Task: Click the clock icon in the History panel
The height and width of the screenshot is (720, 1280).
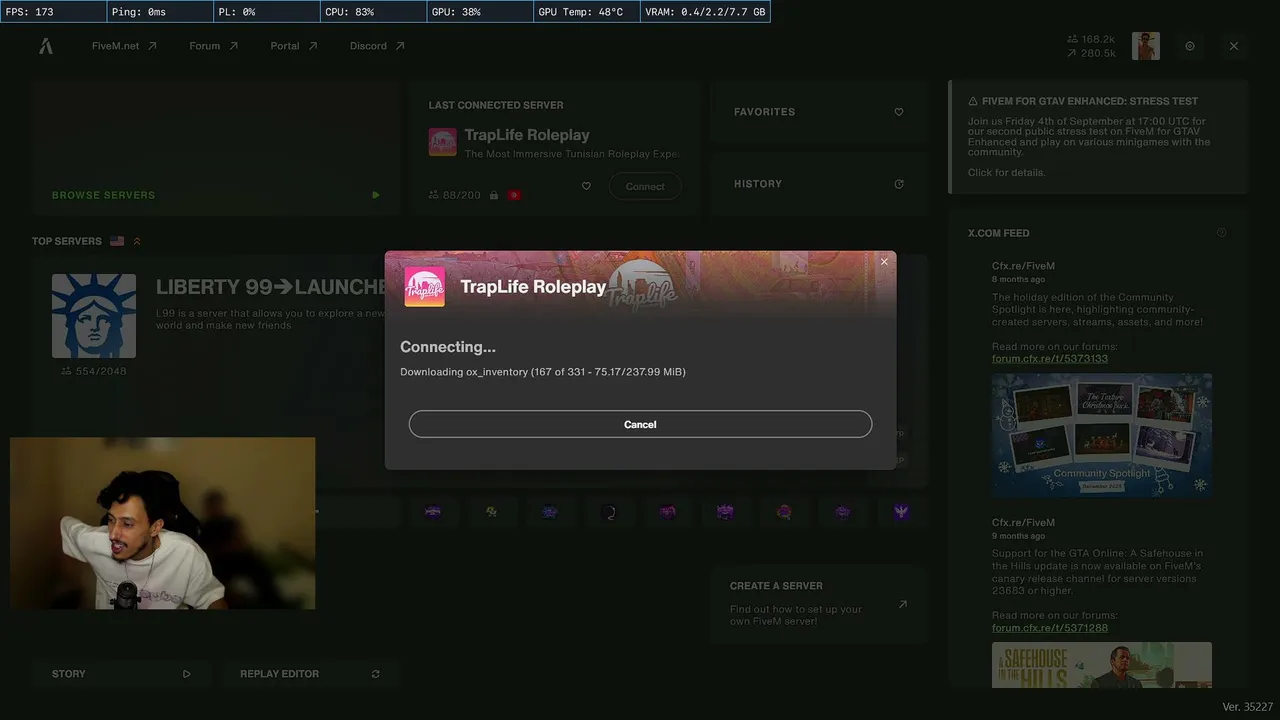Action: click(899, 184)
